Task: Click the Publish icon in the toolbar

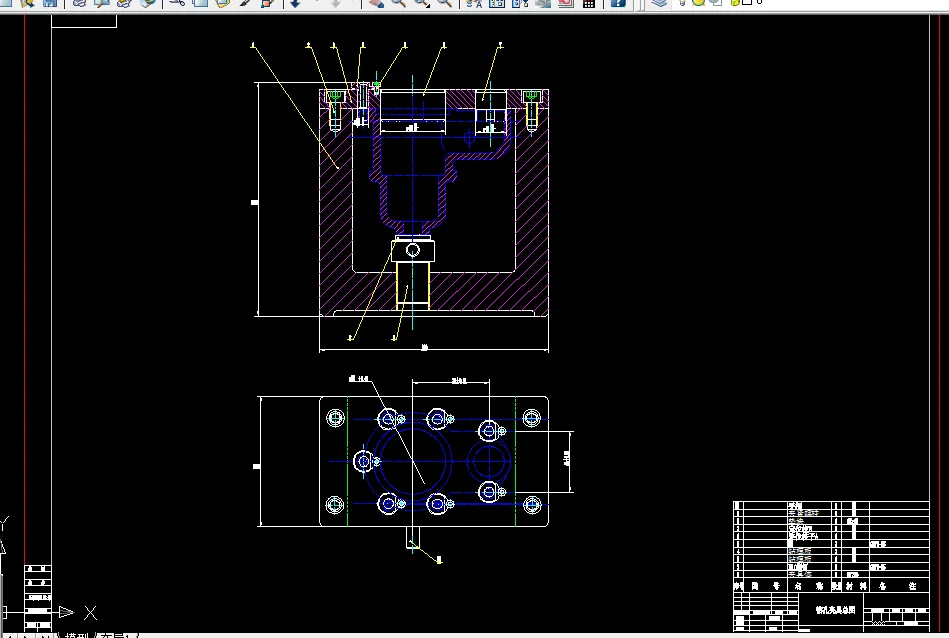Action: [x=124, y=2]
